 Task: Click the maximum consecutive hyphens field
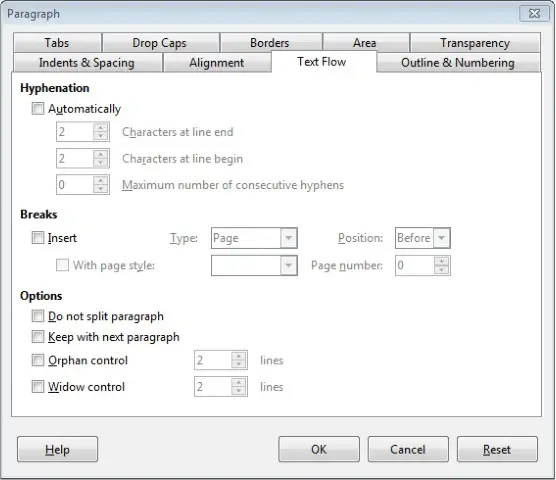(83, 184)
